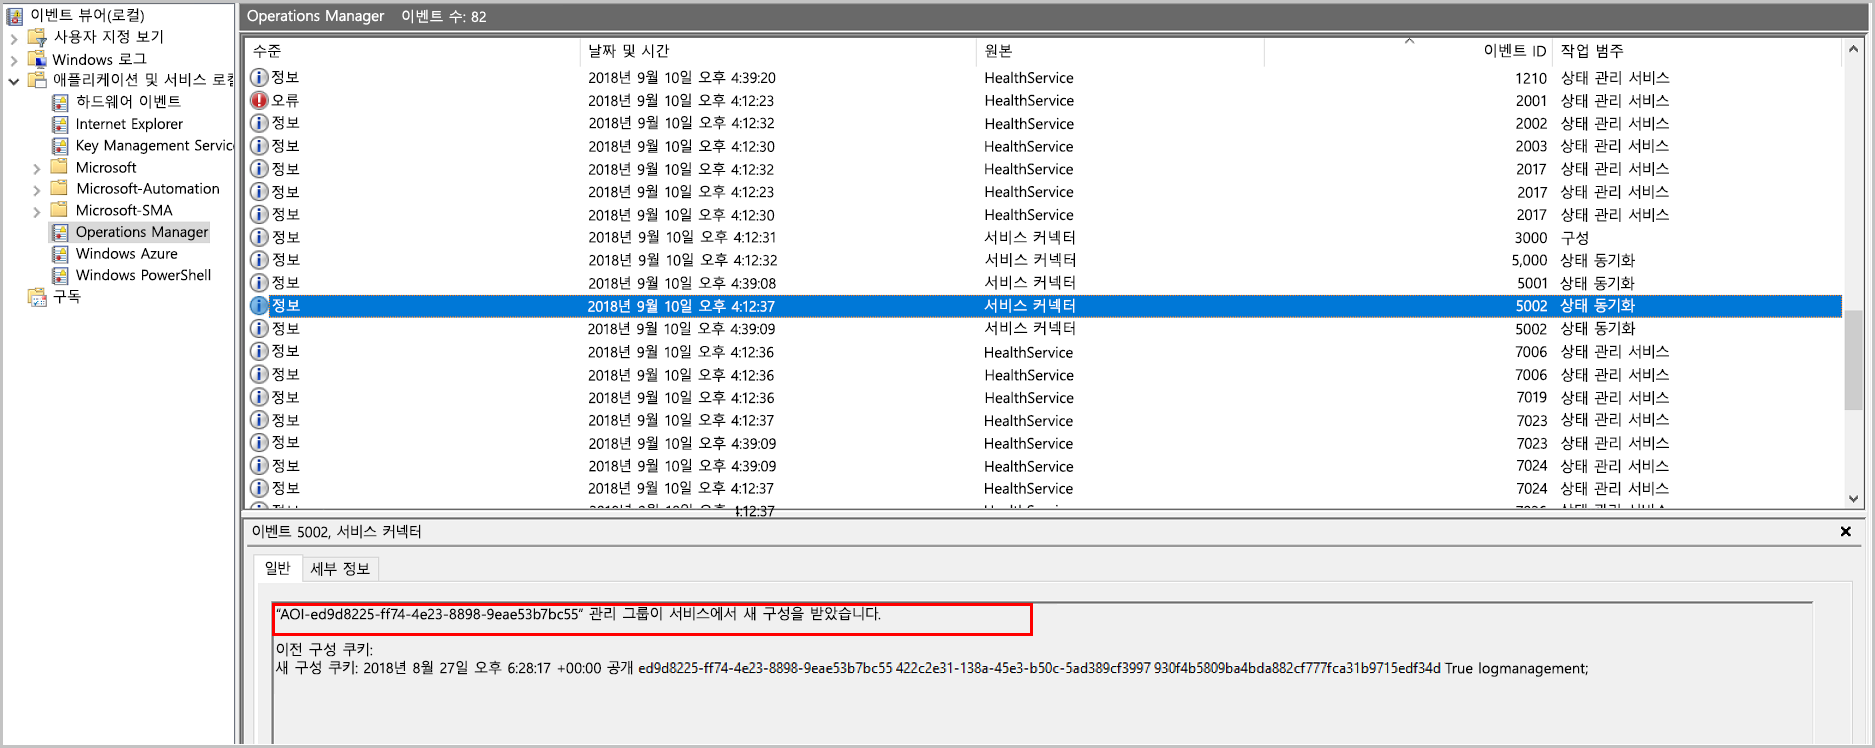
Task: Click the event list scrollbar up arrow
Action: coord(1853,49)
